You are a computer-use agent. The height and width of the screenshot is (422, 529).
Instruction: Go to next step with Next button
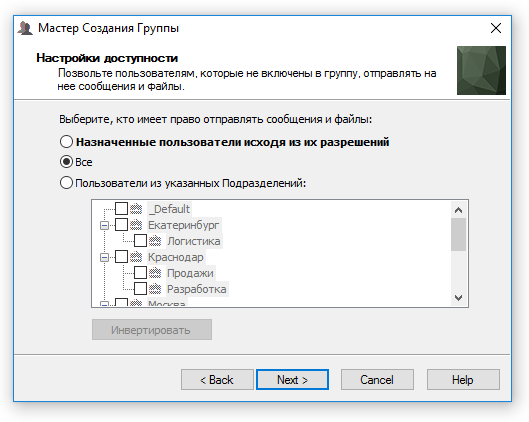[292, 380]
